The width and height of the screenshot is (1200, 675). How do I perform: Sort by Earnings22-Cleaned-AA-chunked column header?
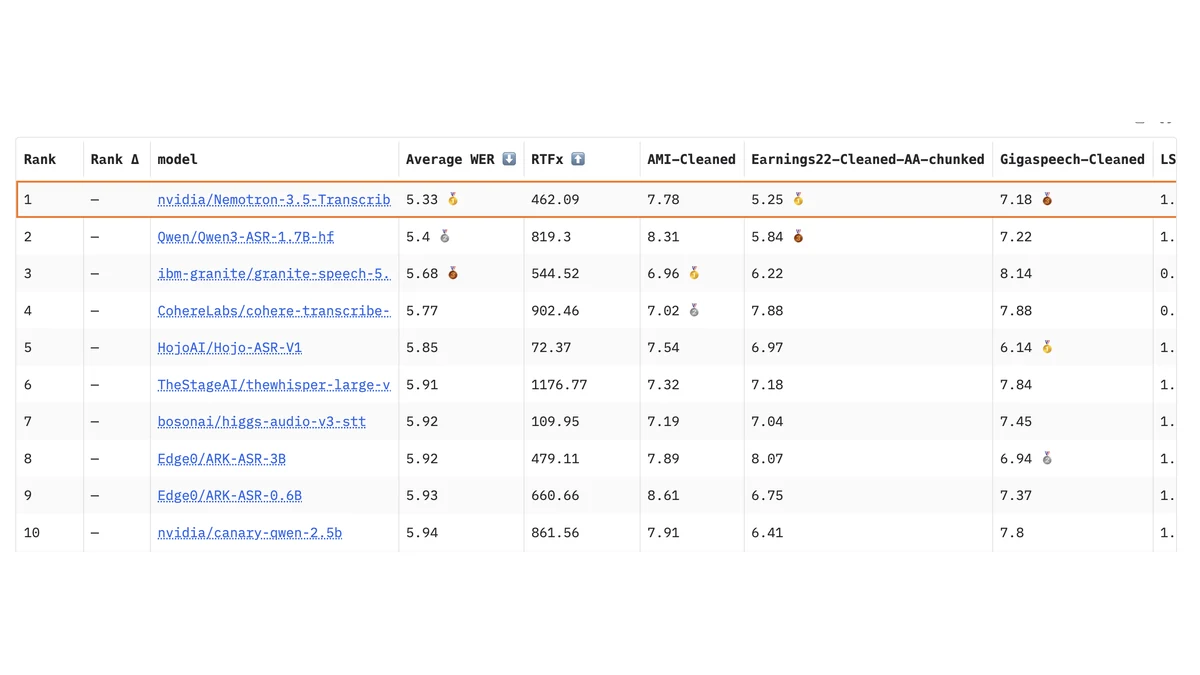868,159
